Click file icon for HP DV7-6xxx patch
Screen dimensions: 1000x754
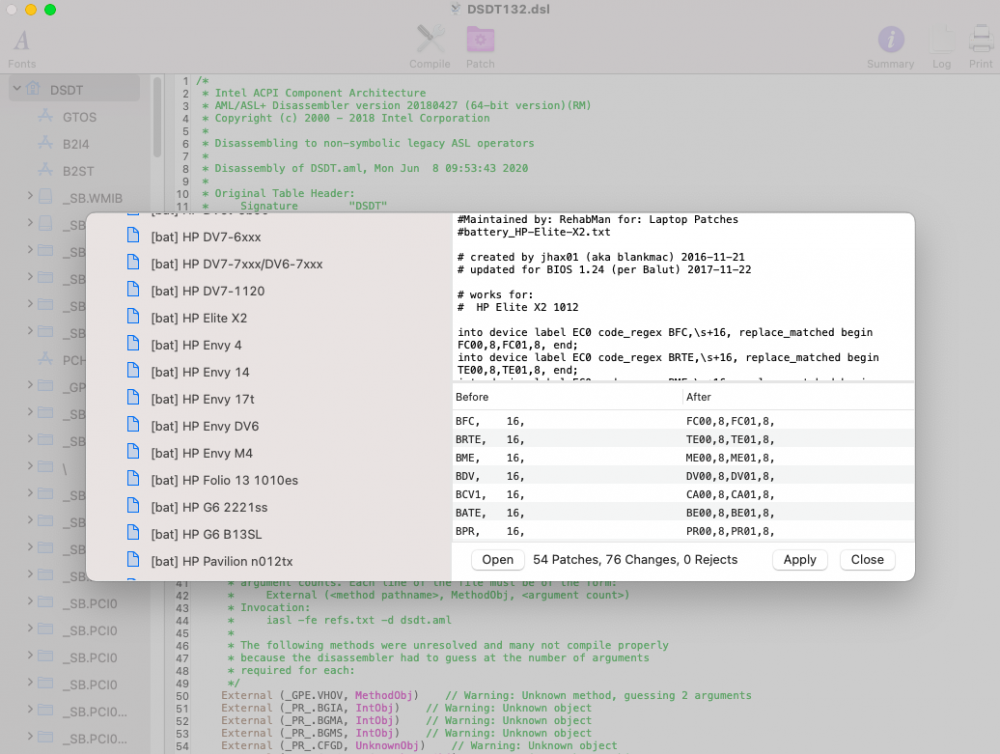(133, 236)
